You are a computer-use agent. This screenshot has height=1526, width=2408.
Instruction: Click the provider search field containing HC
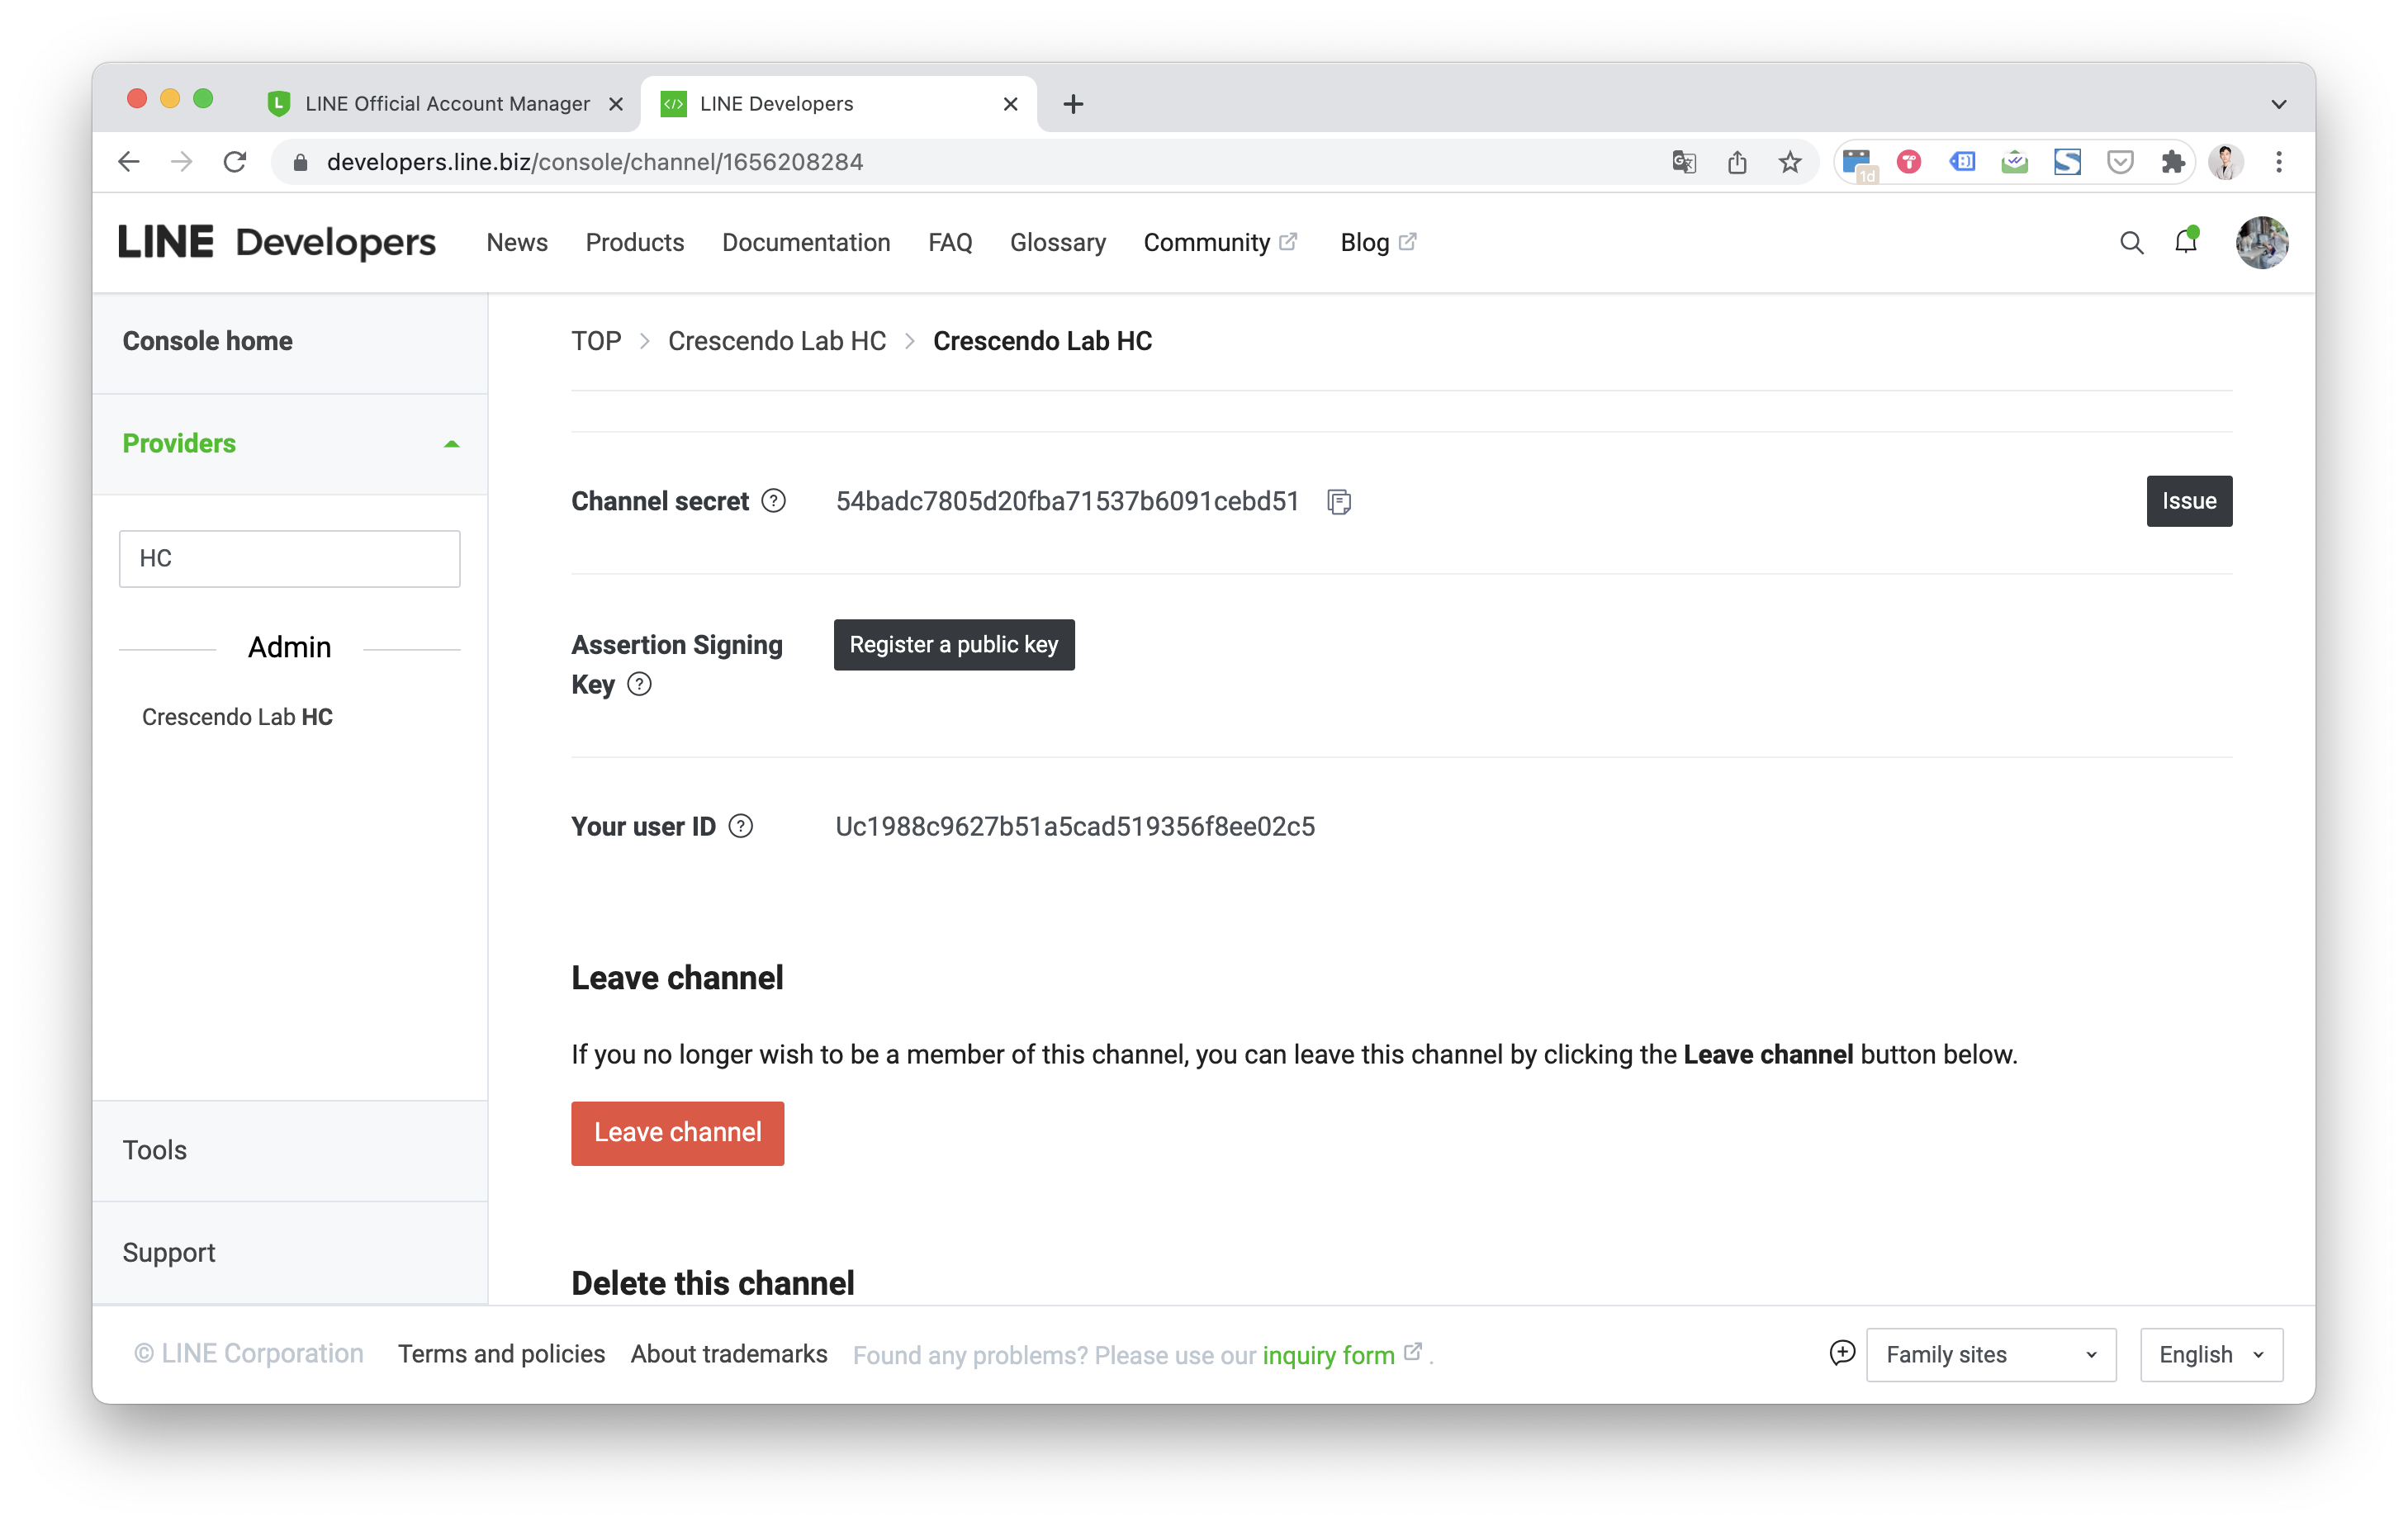(289, 558)
